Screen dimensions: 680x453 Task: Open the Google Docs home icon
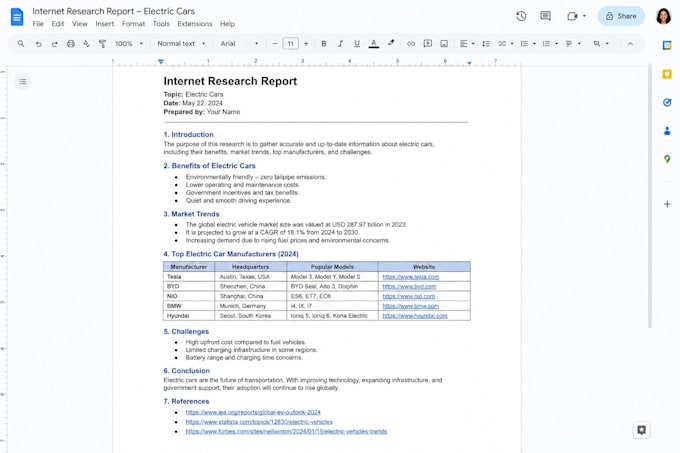point(17,17)
